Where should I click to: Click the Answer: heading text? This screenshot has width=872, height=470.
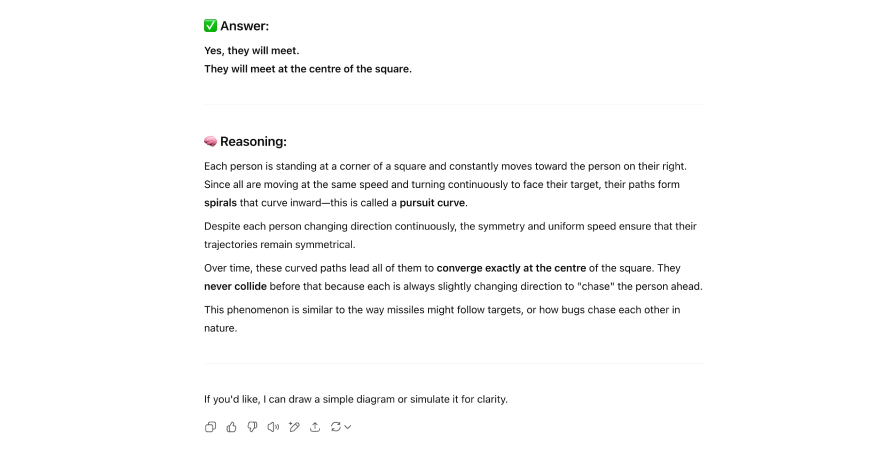click(245, 26)
